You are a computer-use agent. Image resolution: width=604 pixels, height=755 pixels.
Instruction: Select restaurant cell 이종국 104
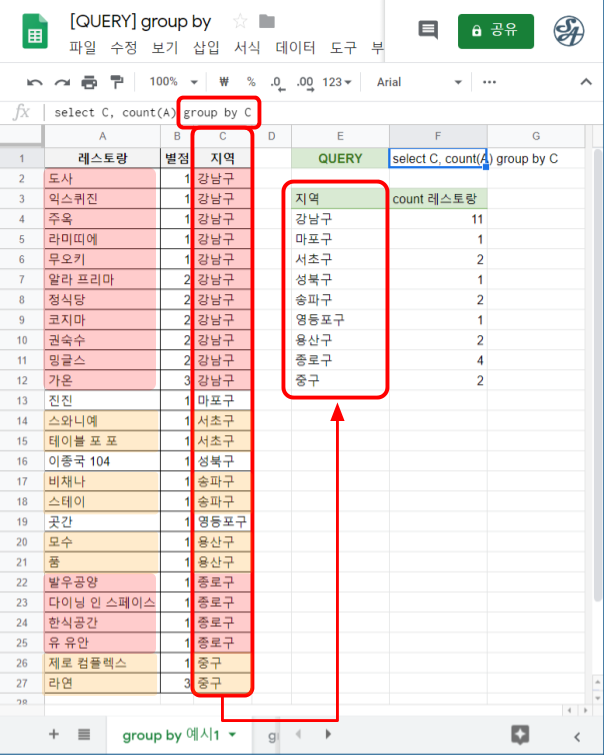point(102,461)
